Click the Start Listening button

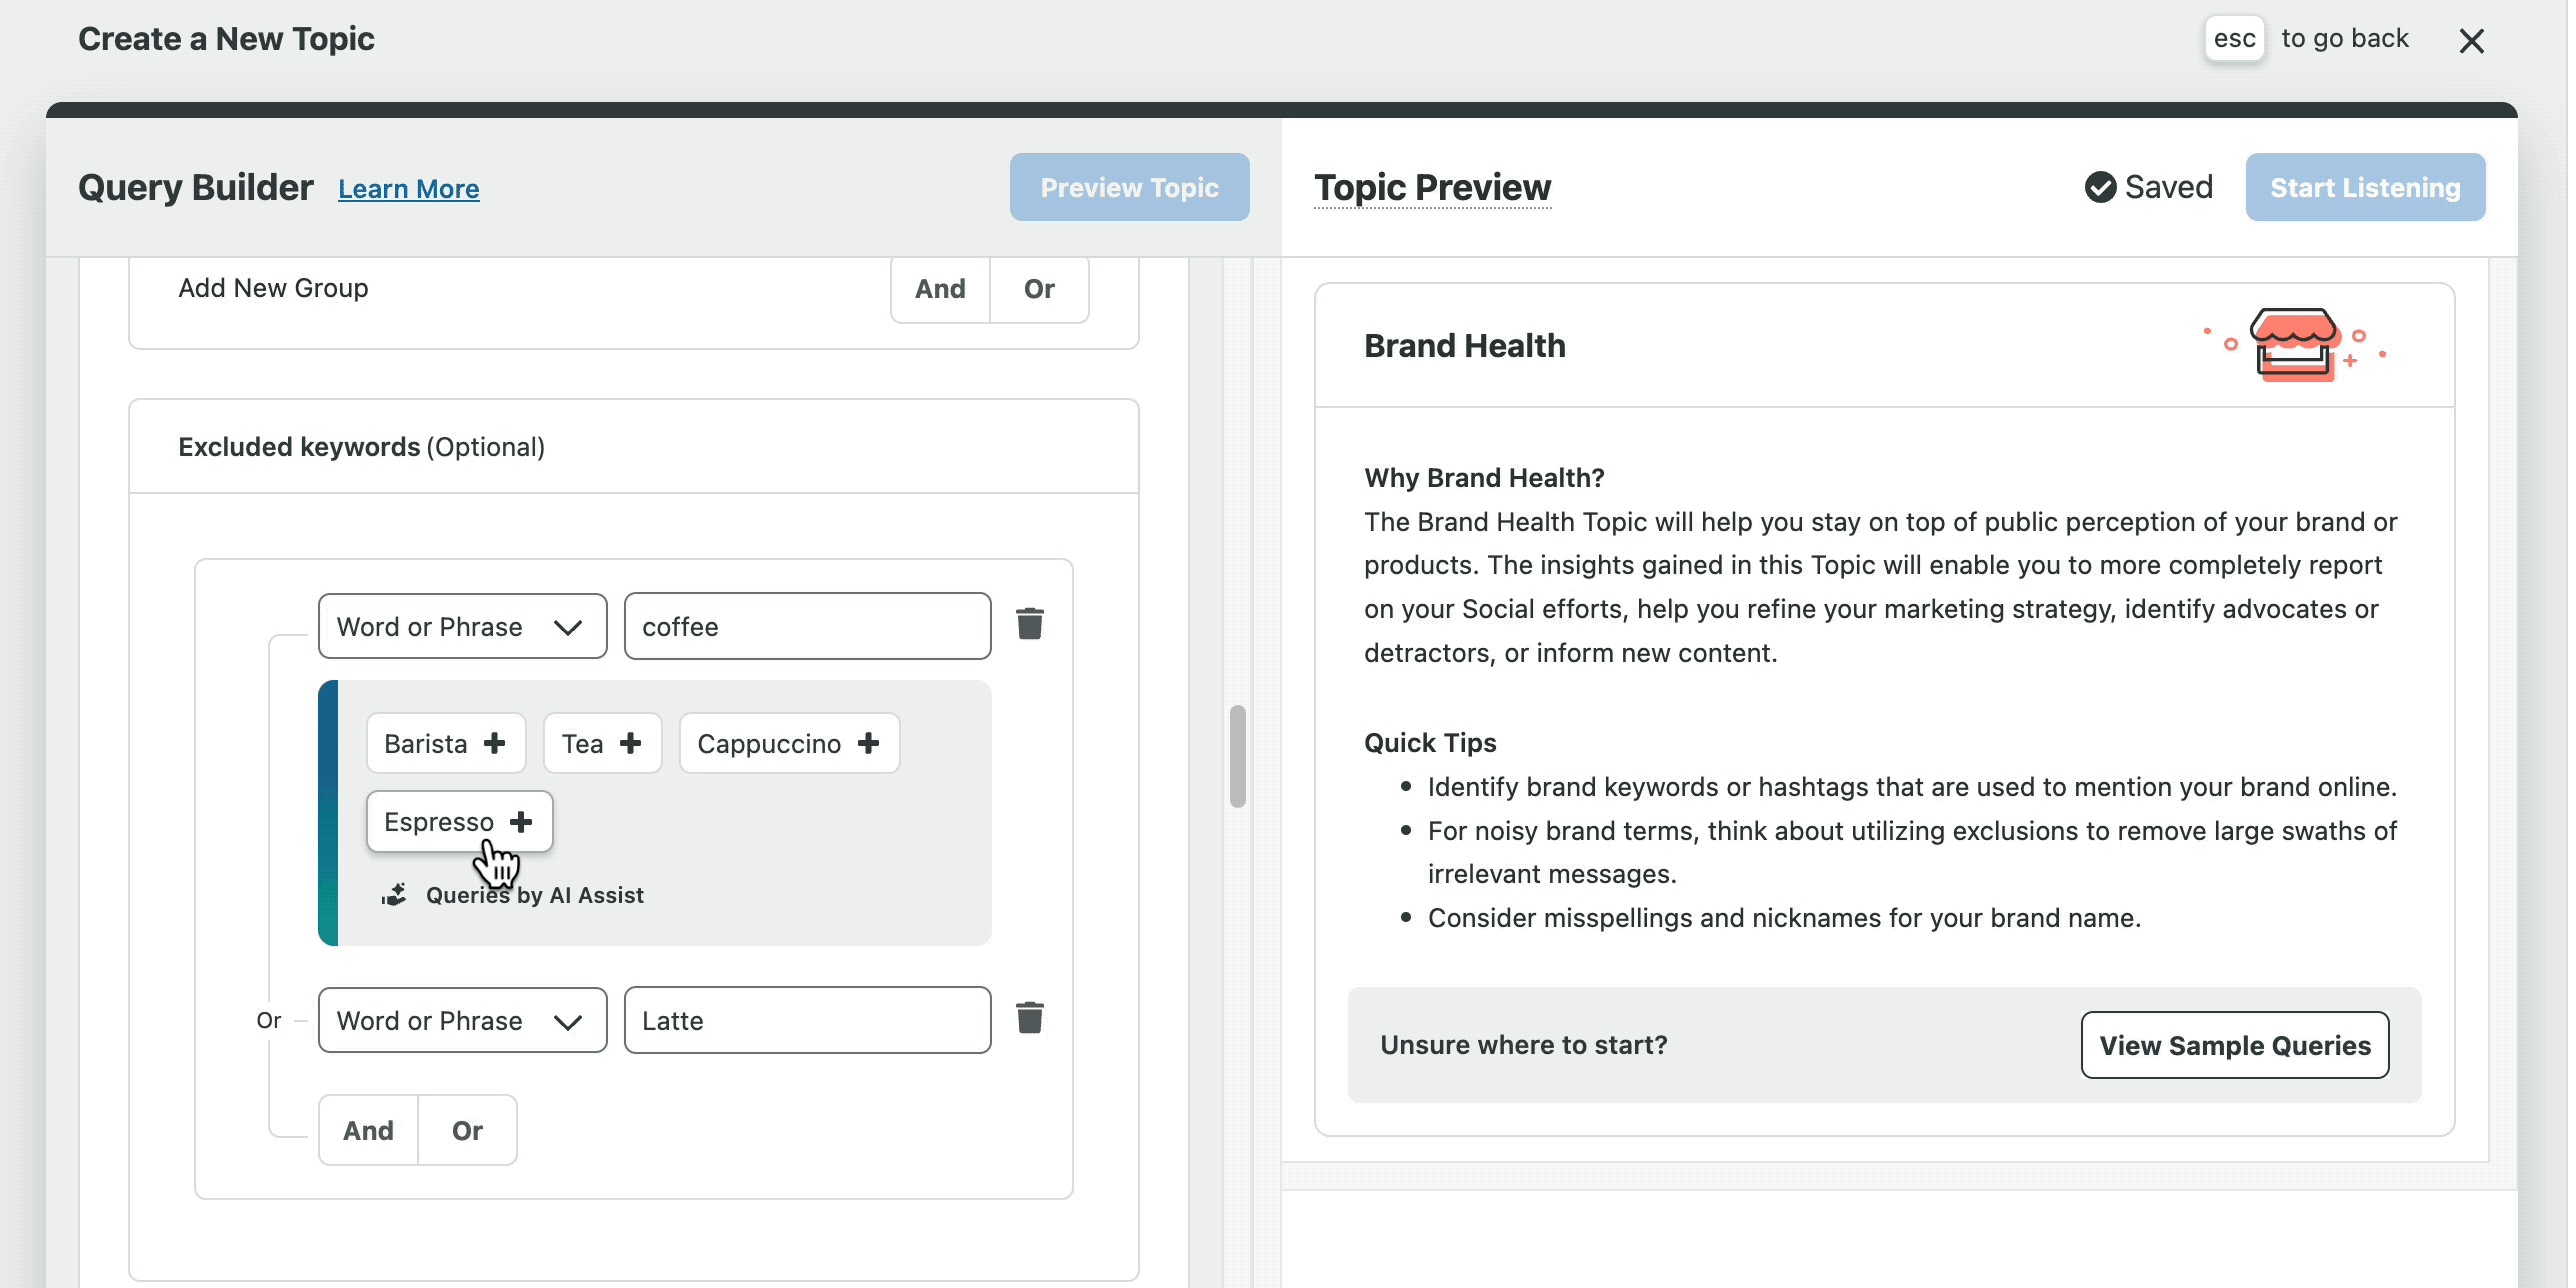tap(2364, 188)
